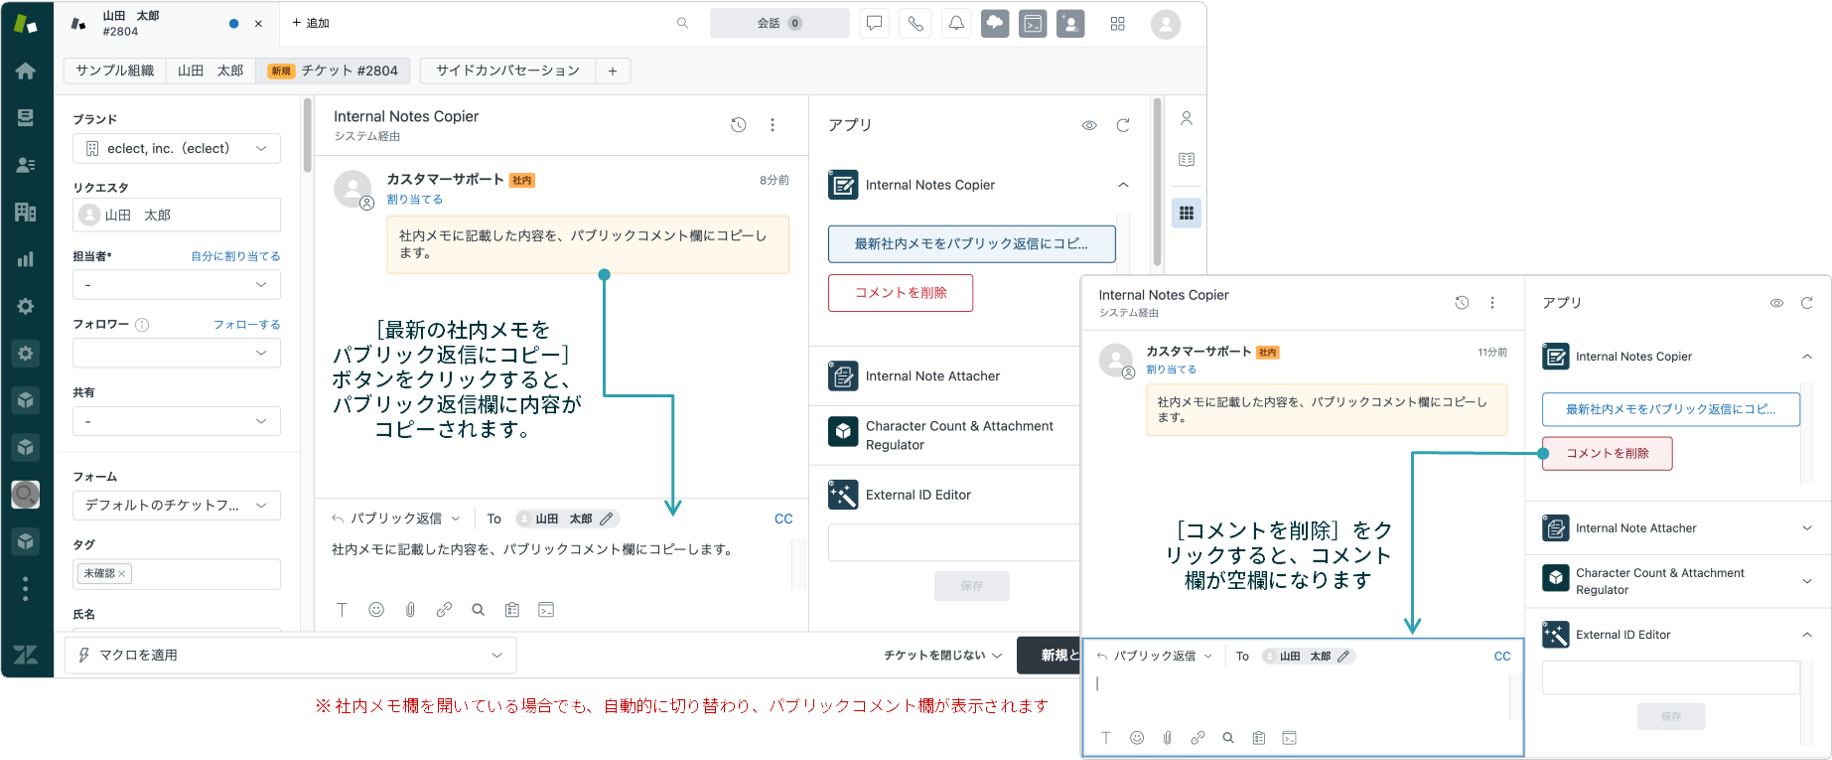Collapse the Internal Notes Copier app section
1832x760 pixels.
point(1123,185)
